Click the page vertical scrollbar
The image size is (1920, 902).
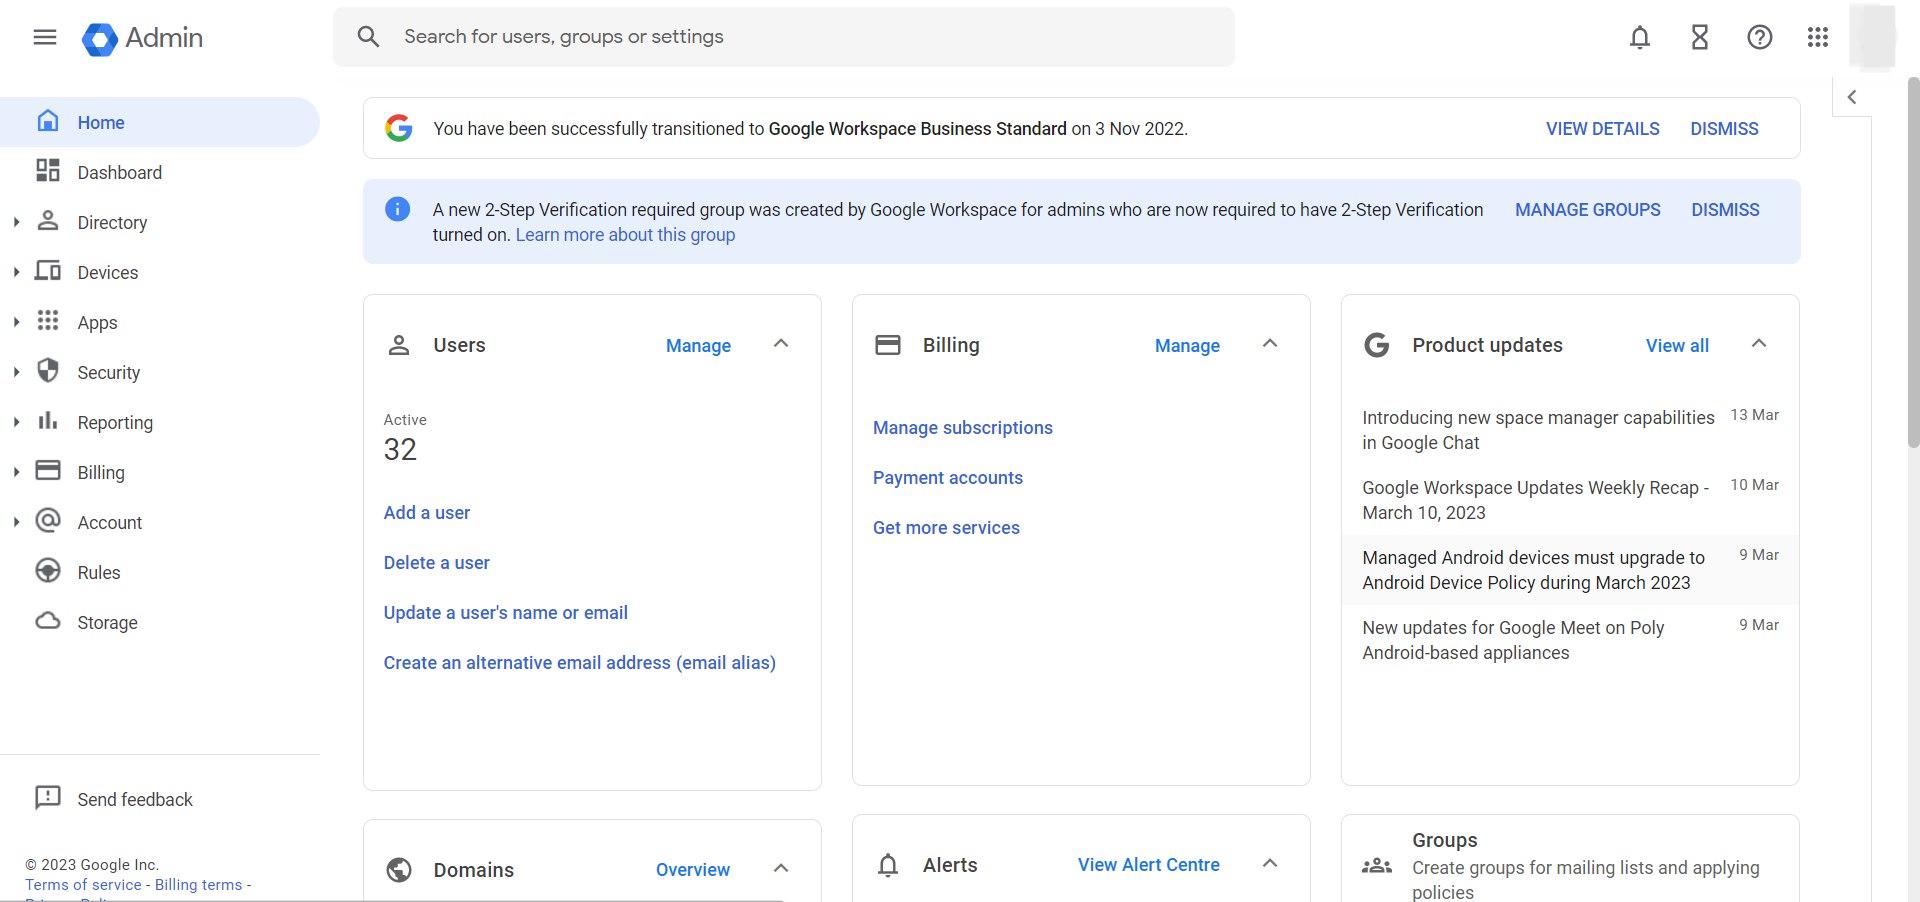pyautogui.click(x=1913, y=262)
